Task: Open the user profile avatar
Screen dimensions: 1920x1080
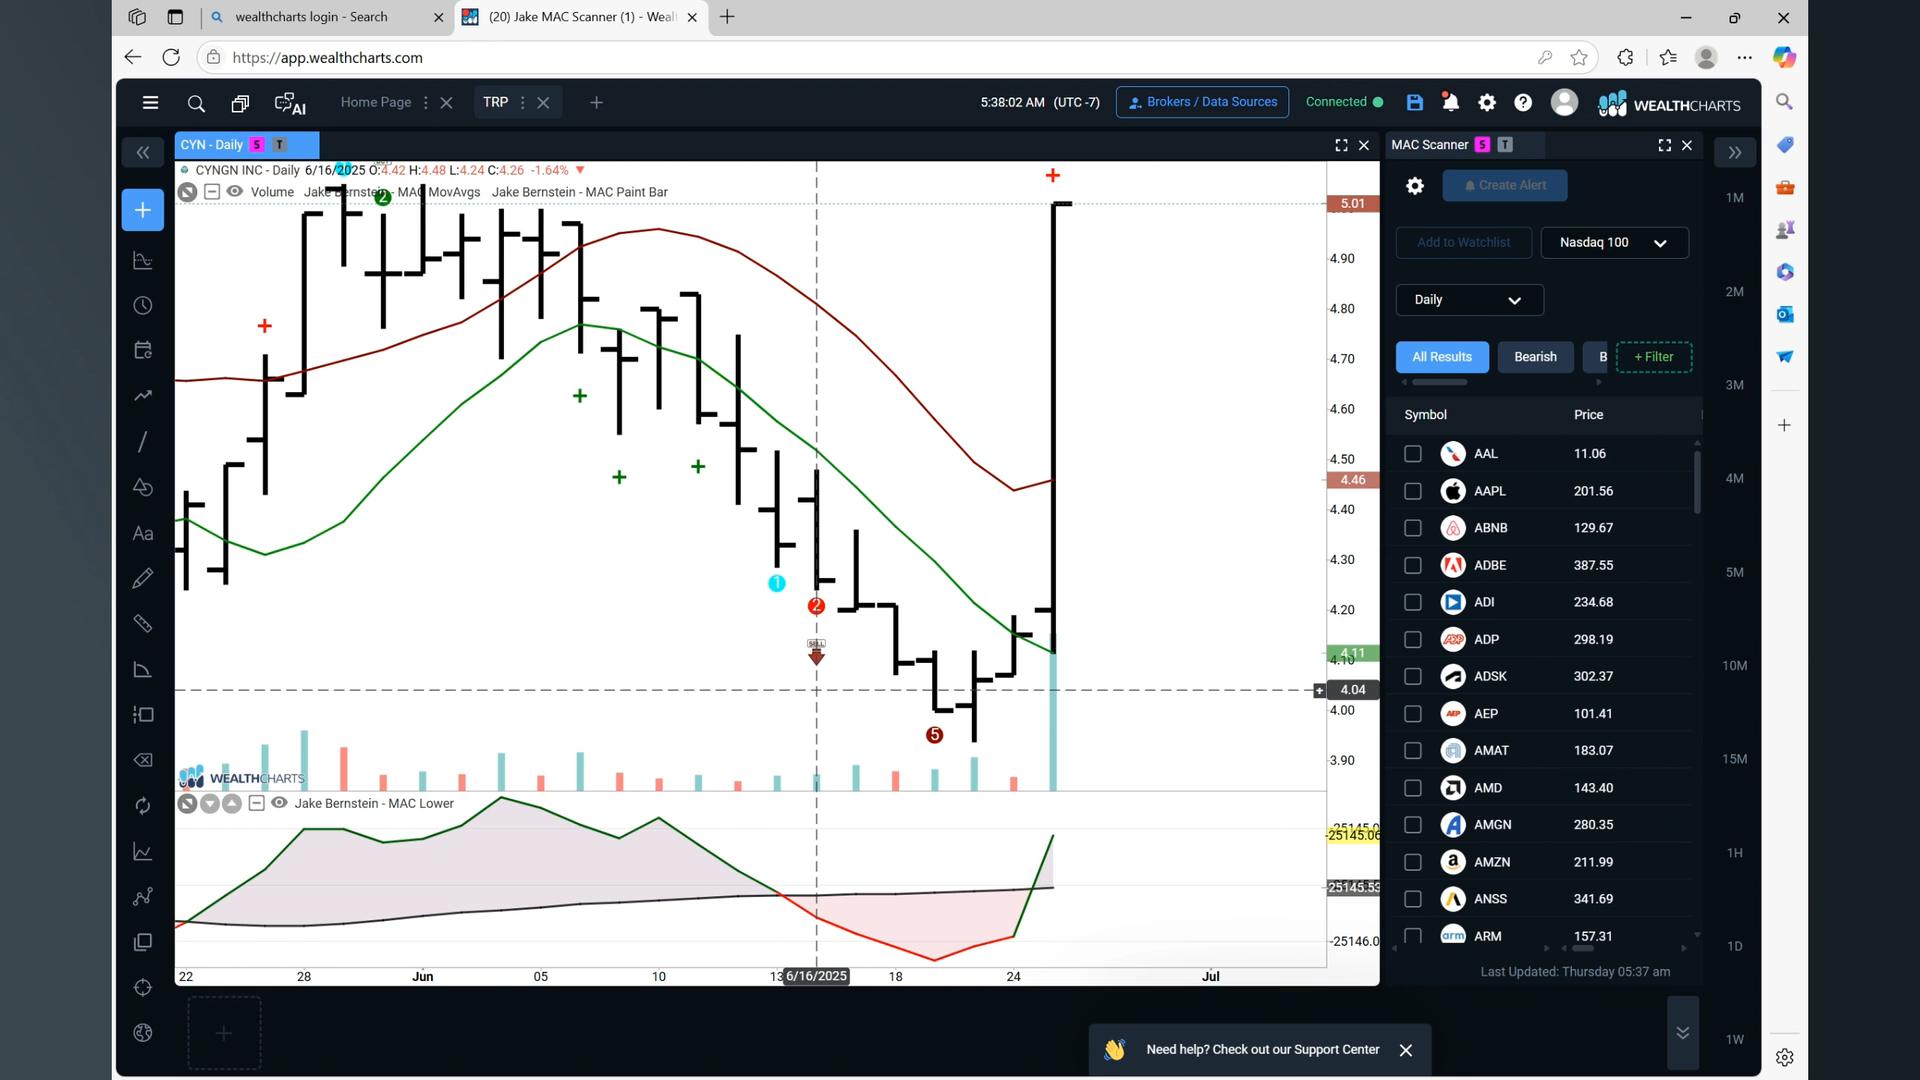Action: (1564, 102)
